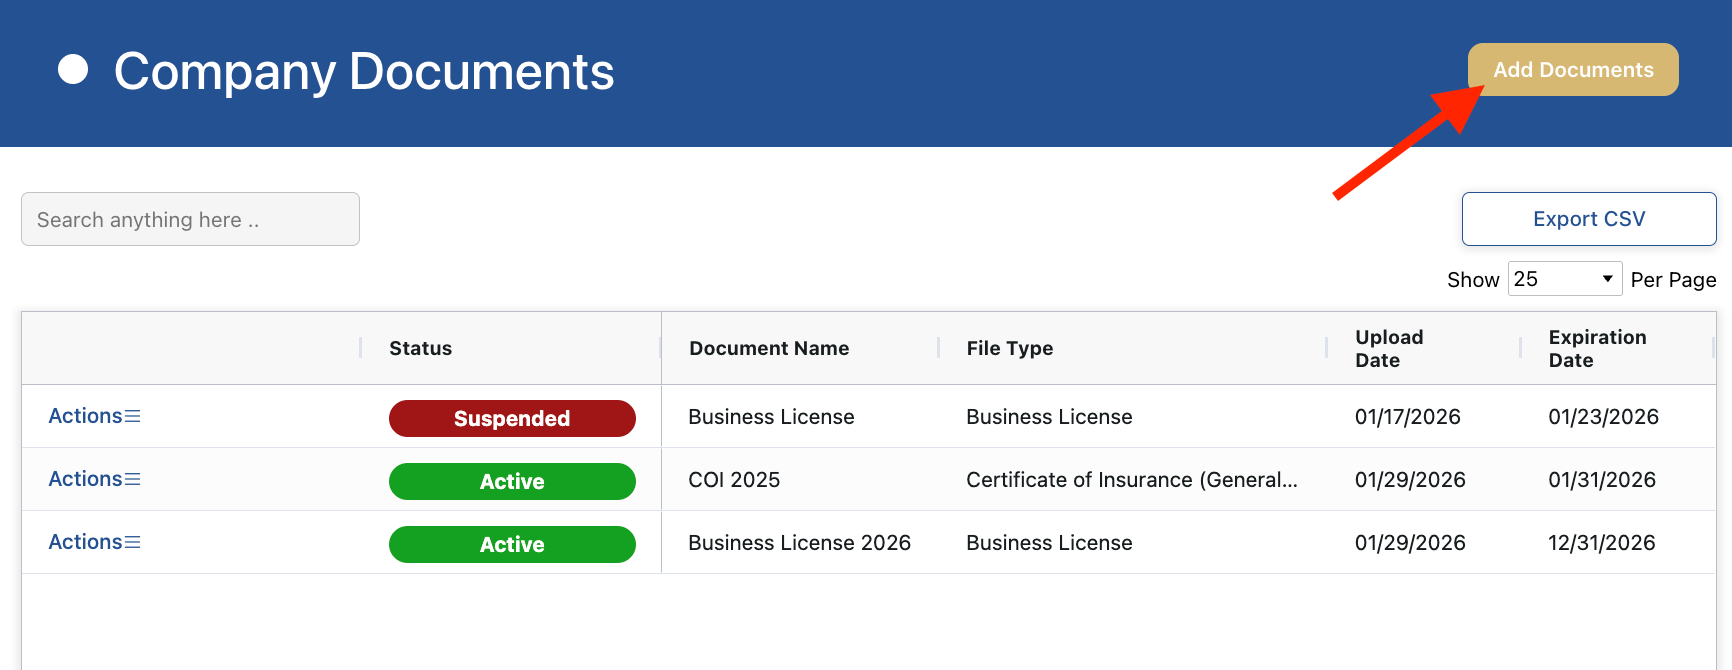
Task: Click Active badge for Business License 2026
Action: coord(512,544)
